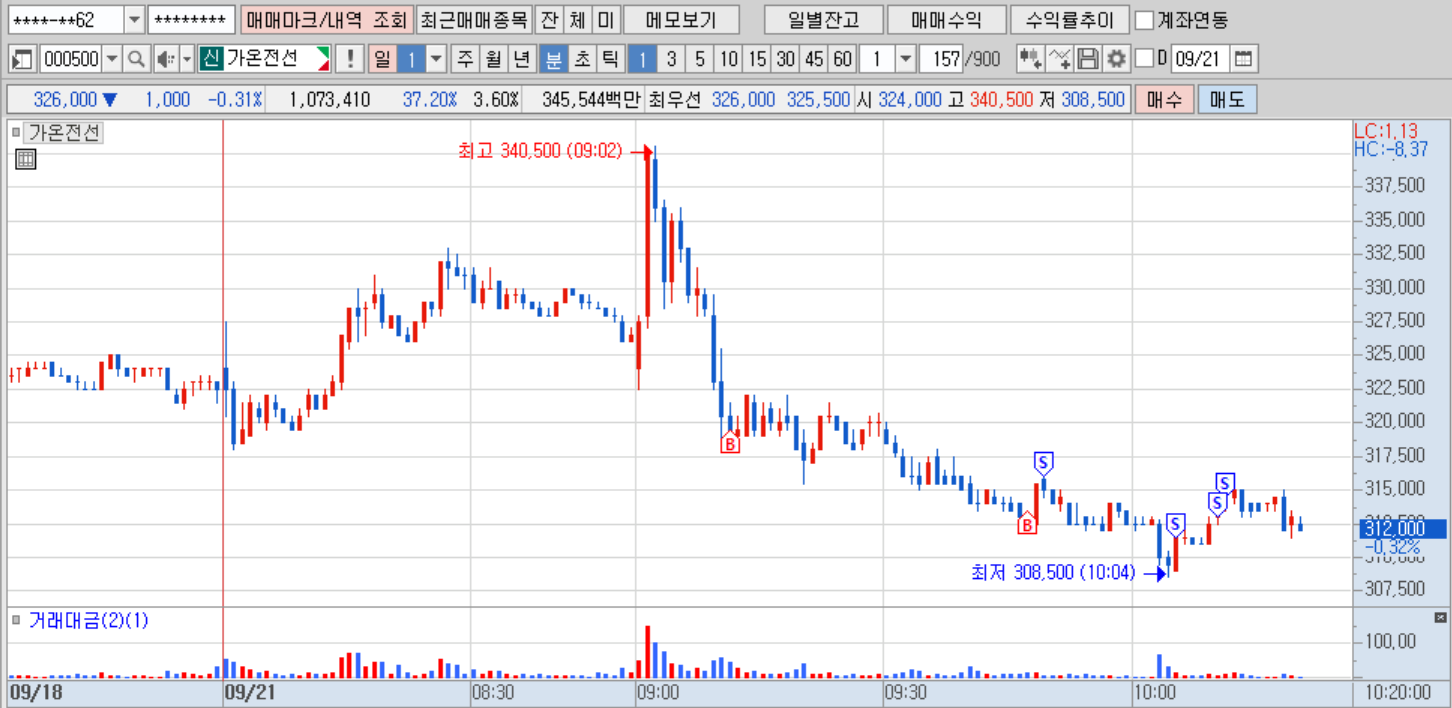This screenshot has width=1452, height=708.
Task: Expand the speaker options dropdown arrow
Action: tap(186, 59)
